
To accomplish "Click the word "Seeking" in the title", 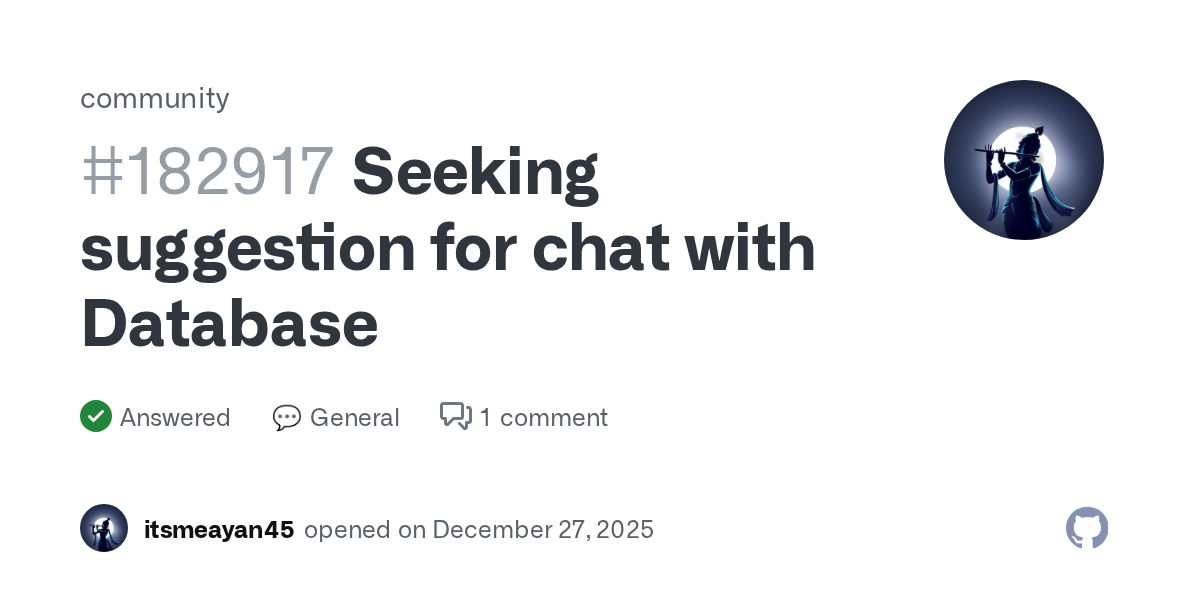I will 475,170.
